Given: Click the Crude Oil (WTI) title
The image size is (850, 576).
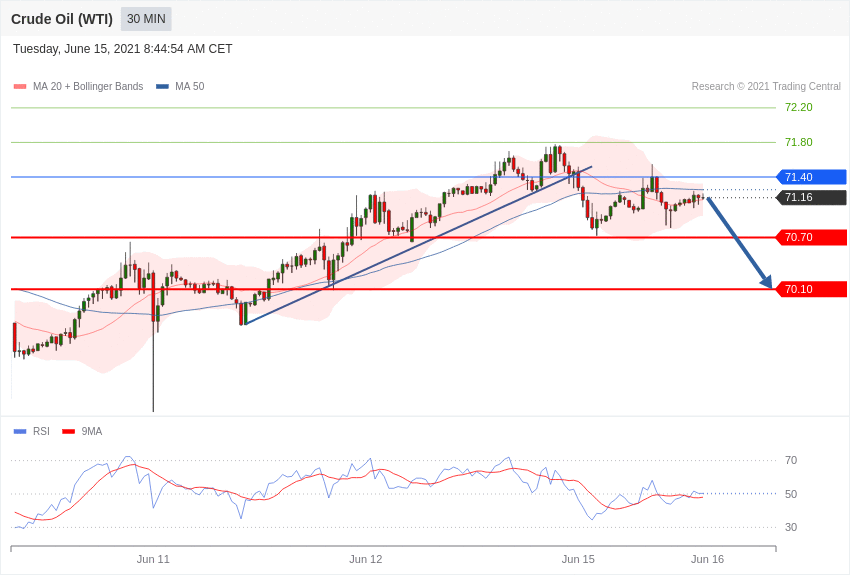Looking at the screenshot, I should pos(62,19).
